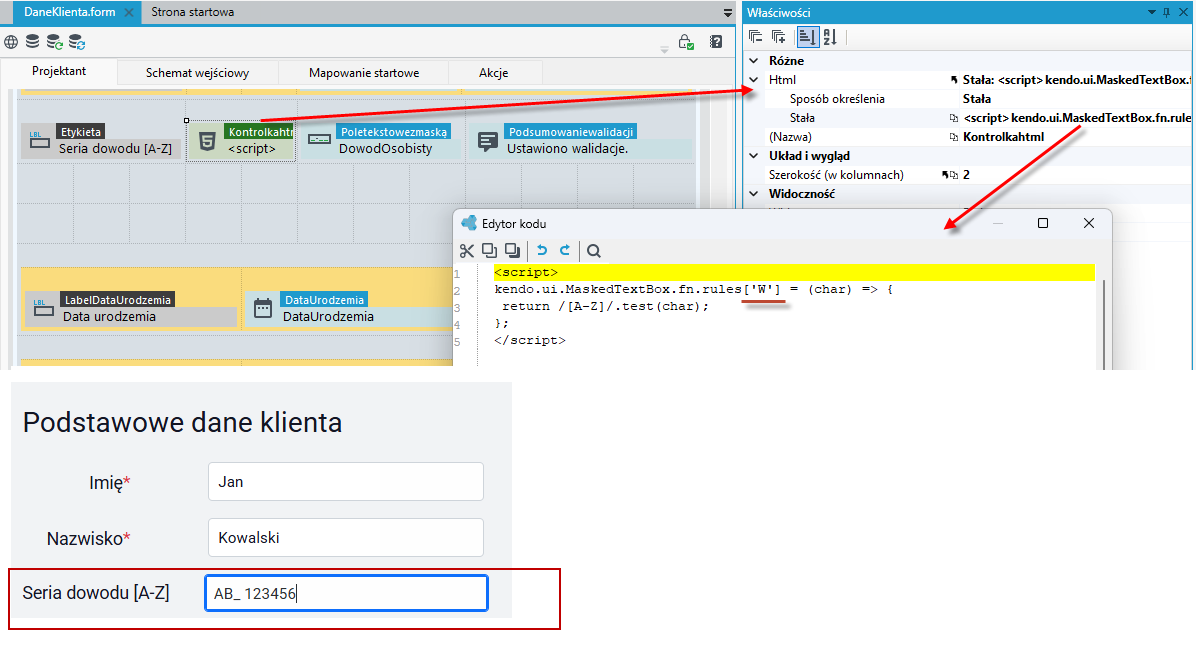Click the Seria dowodu masked input field

(x=346, y=593)
